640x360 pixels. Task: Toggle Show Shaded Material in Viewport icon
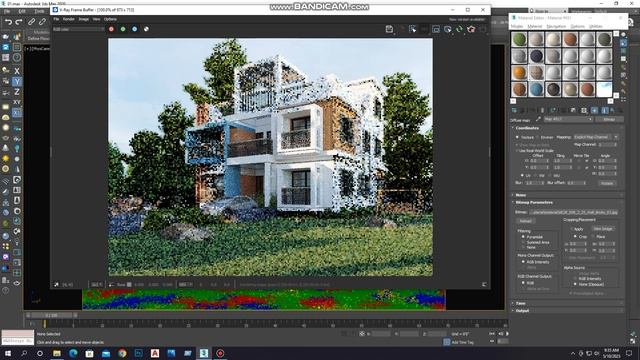click(595, 110)
